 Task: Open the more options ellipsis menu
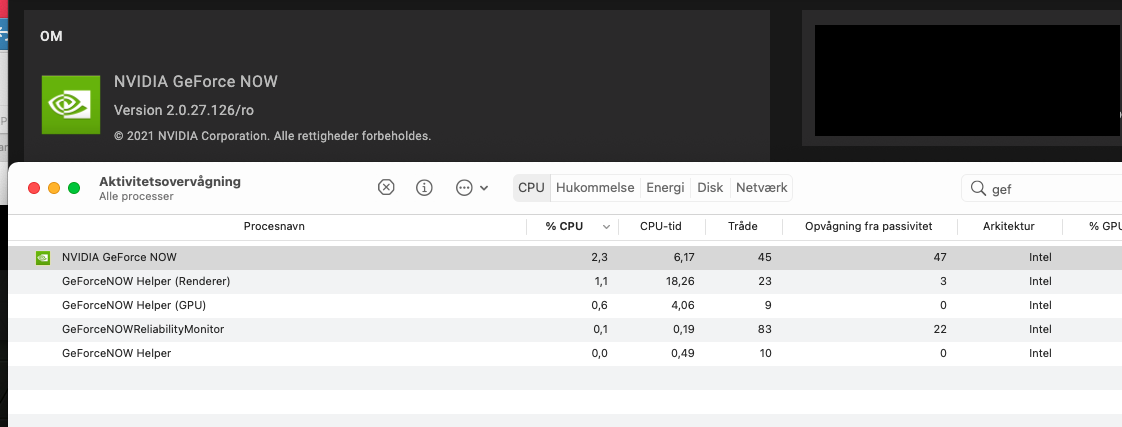[472, 188]
